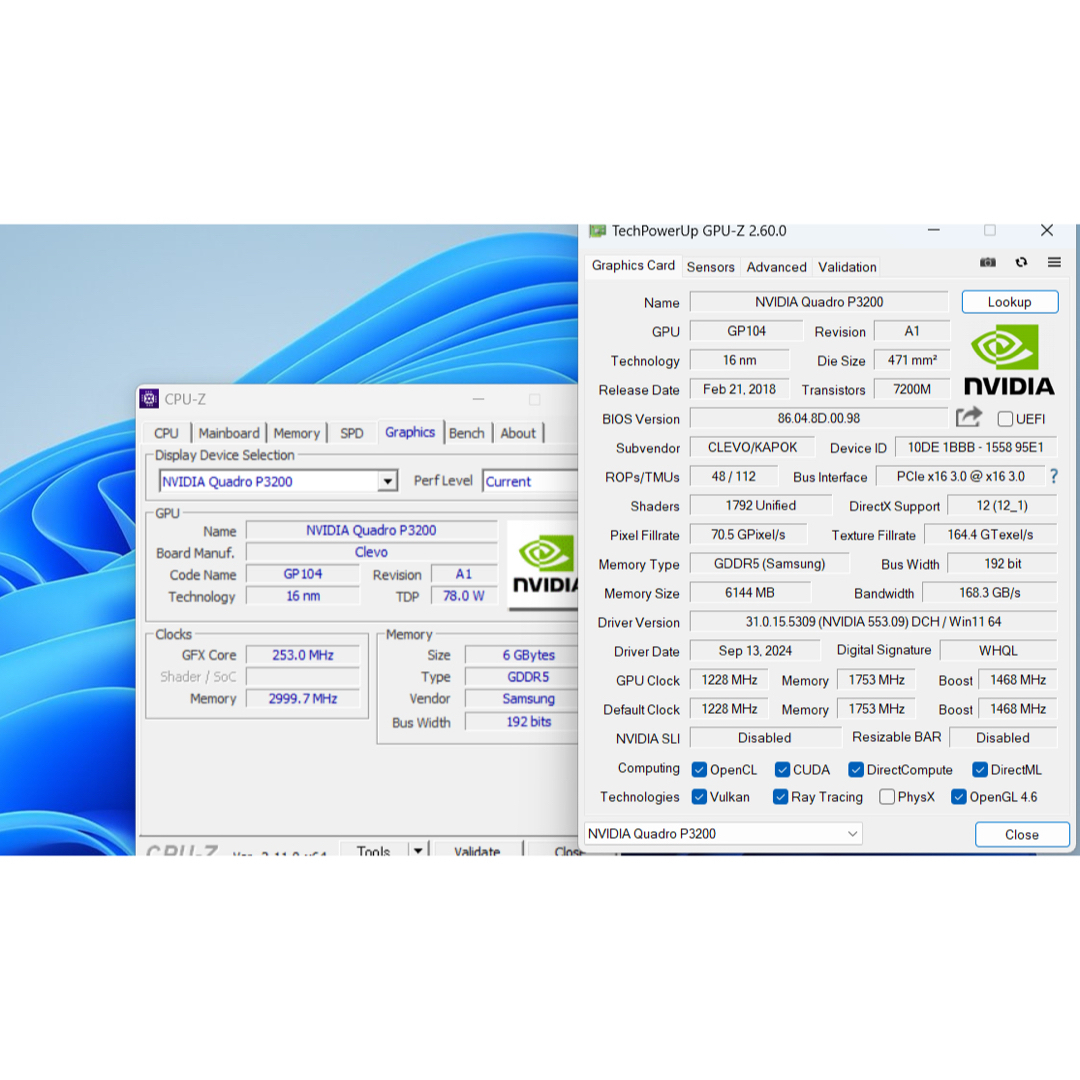Toggle the DirectML checkbox

(x=979, y=769)
